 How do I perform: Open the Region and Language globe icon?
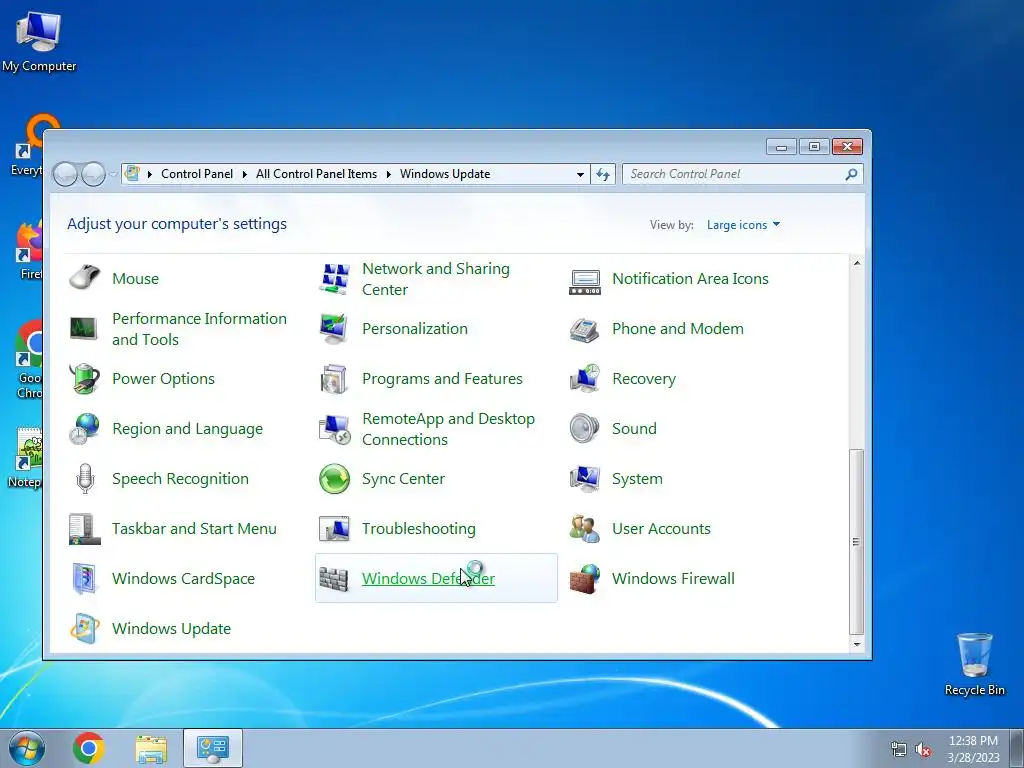coord(84,428)
